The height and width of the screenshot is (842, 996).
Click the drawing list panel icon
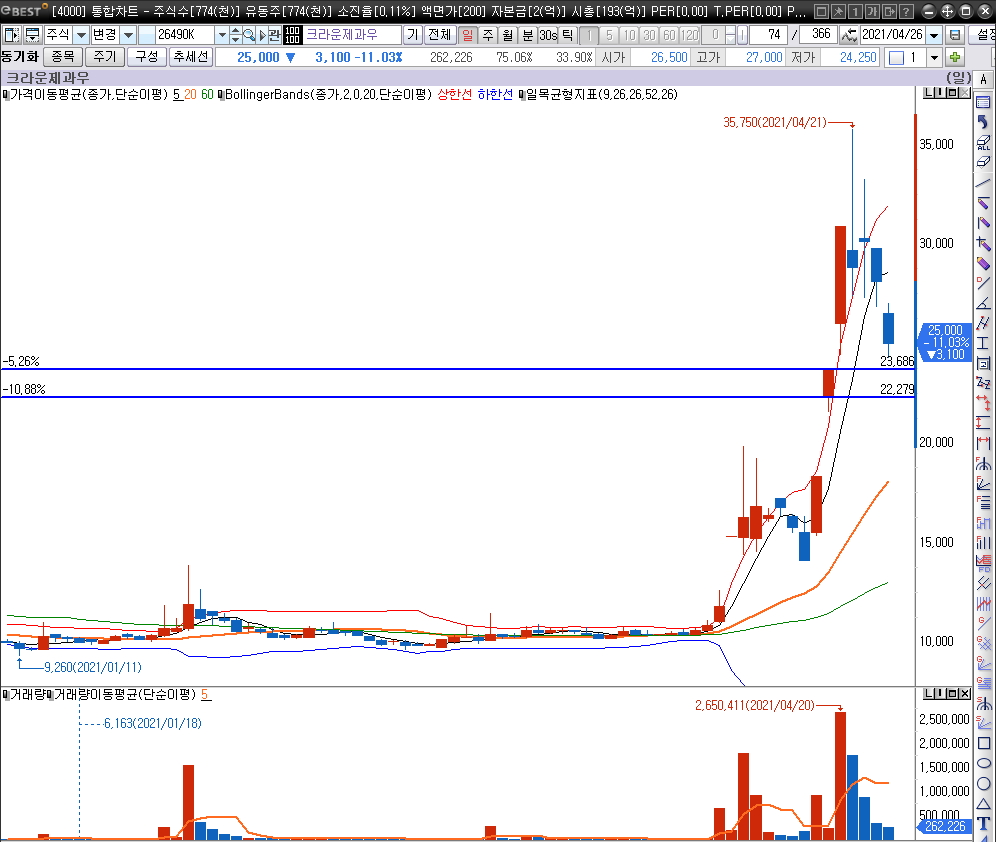click(983, 102)
